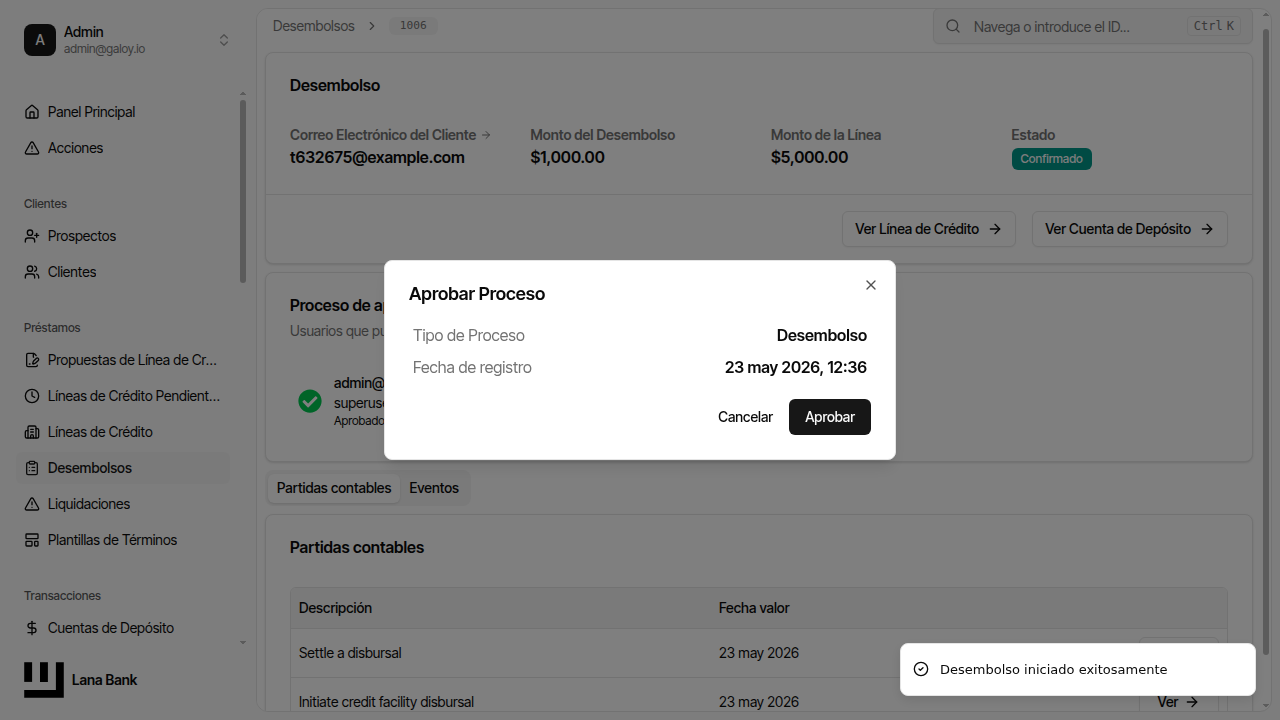
Task: Click the toast success check icon
Action: tap(921, 669)
